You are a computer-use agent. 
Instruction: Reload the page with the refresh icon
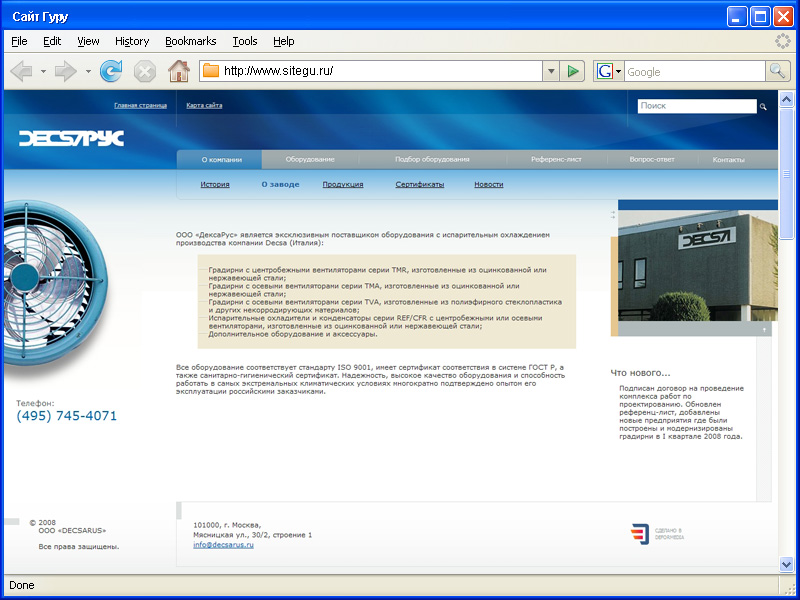tap(111, 71)
